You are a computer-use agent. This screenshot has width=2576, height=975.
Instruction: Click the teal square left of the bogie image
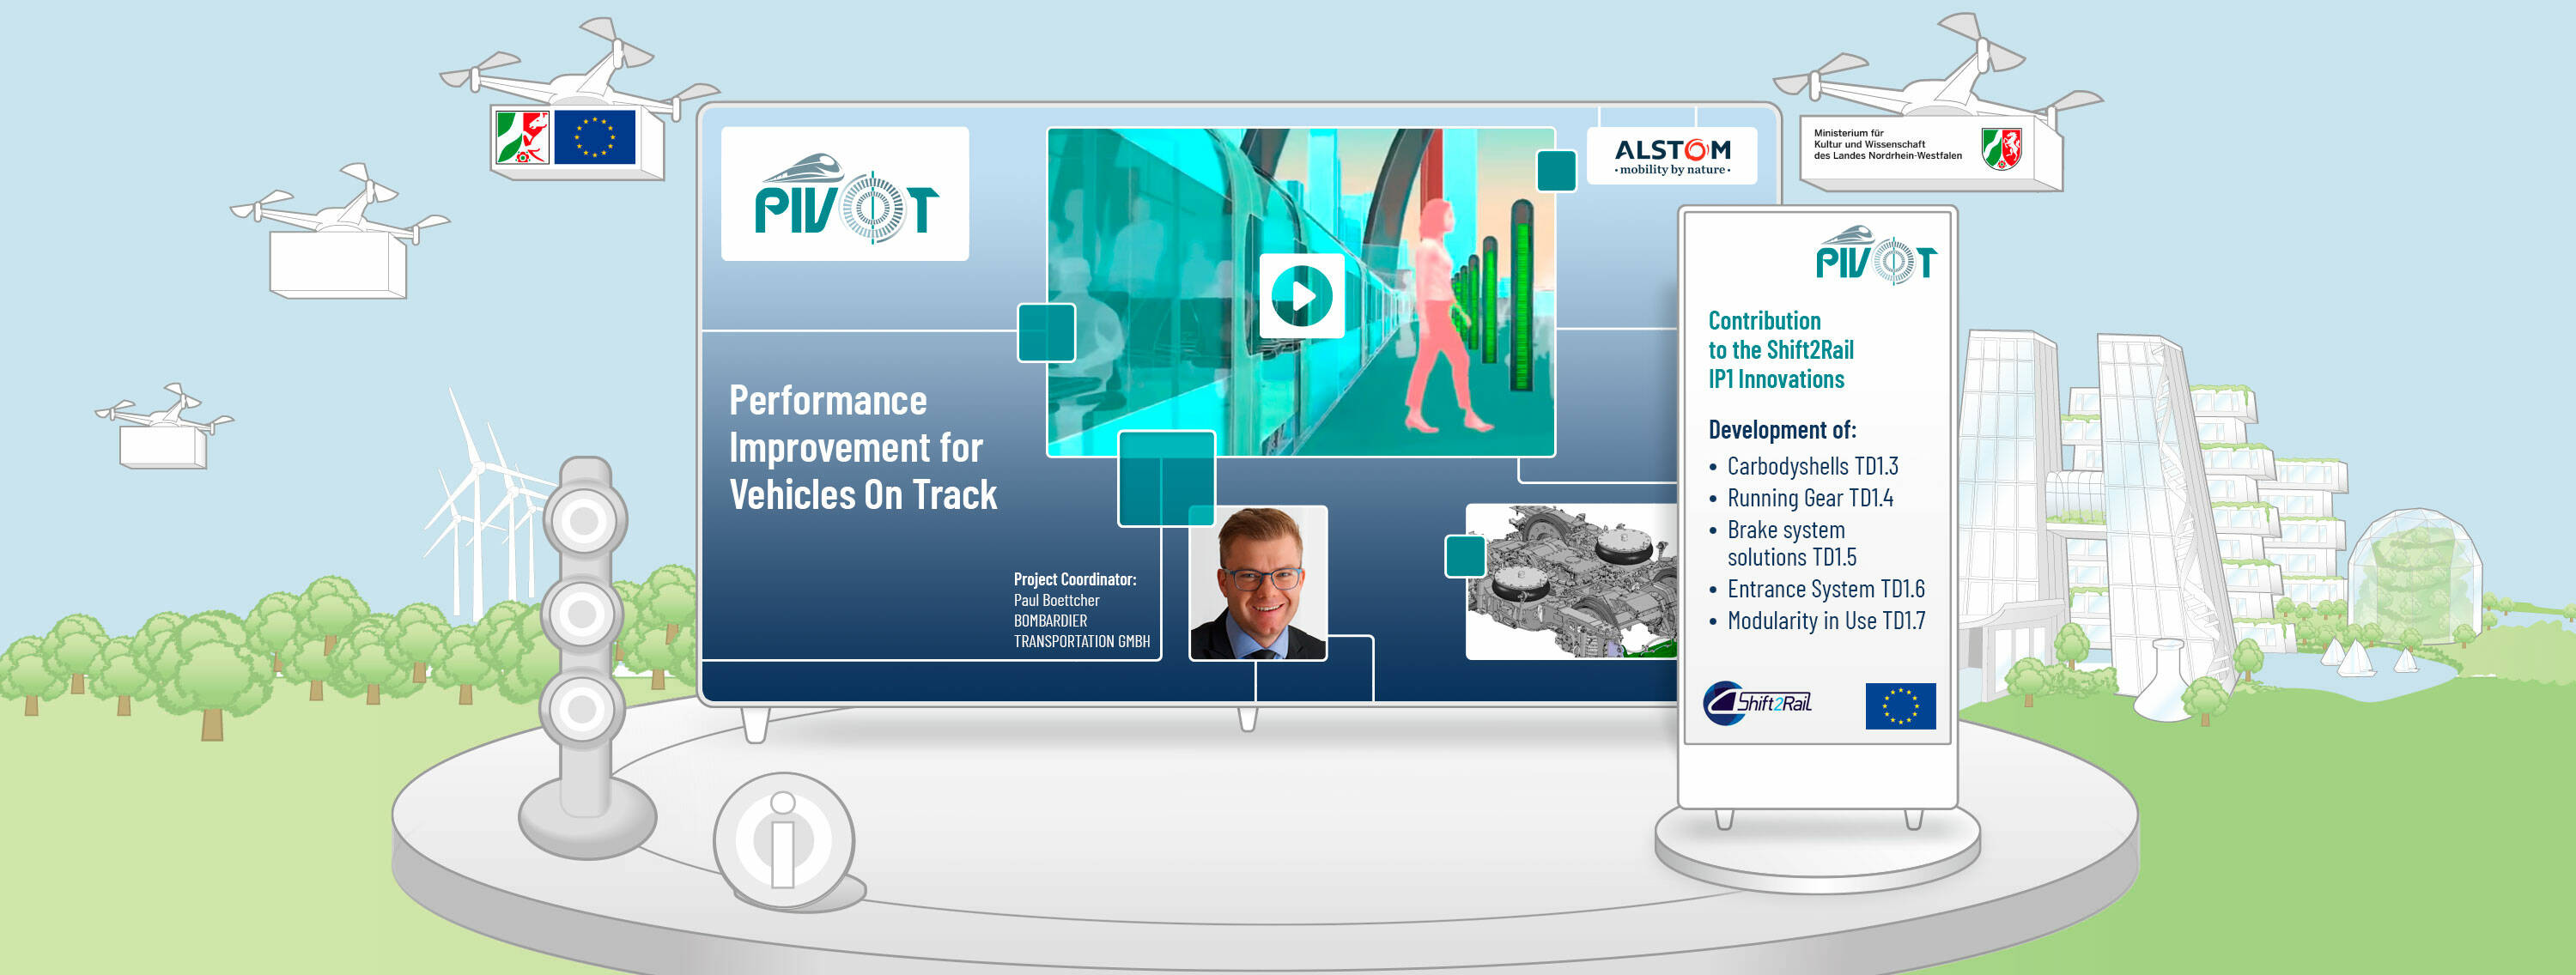[1465, 556]
